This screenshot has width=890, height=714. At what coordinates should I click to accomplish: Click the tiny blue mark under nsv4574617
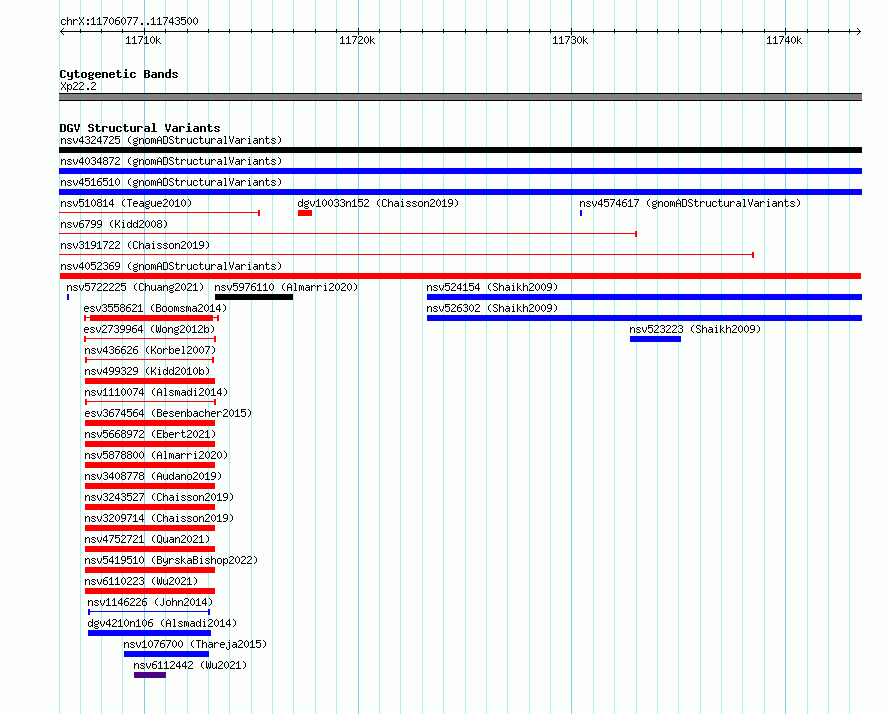coord(581,213)
